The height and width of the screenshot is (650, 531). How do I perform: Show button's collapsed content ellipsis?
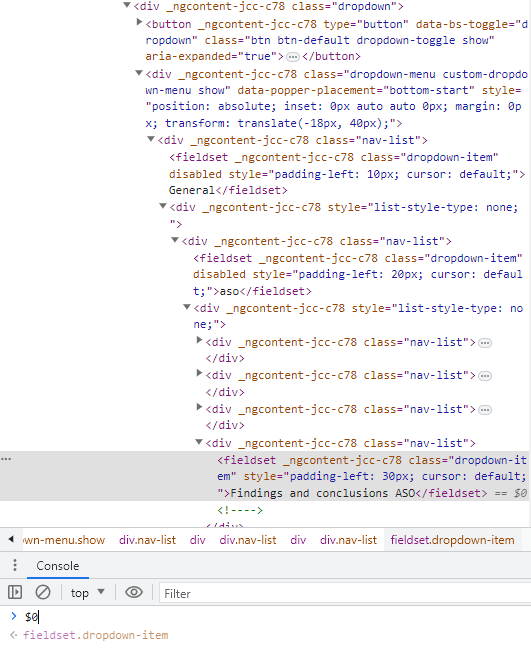(x=293, y=57)
